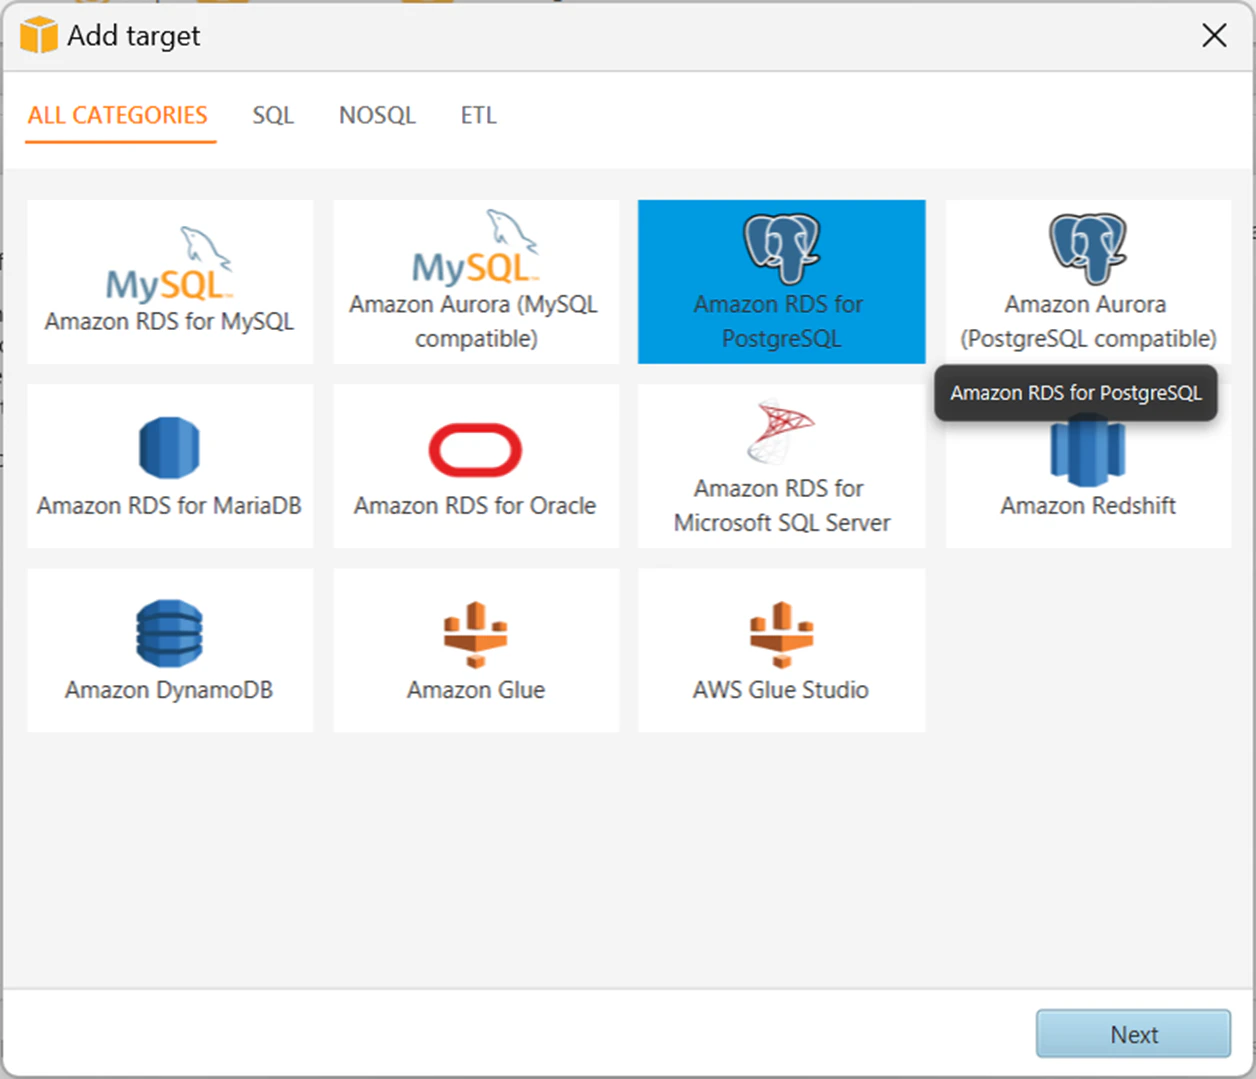The width and height of the screenshot is (1256, 1079).
Task: Click the 'Add target' title text
Action: [x=134, y=36]
